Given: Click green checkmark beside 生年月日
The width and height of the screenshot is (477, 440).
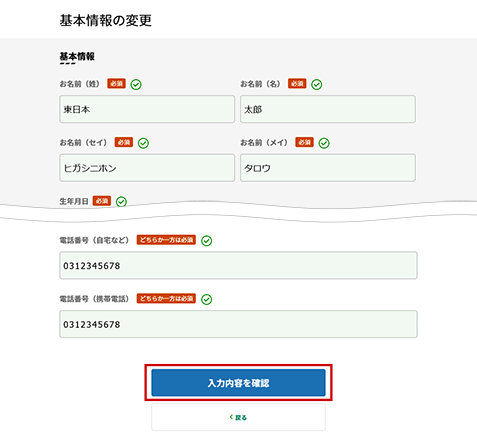Looking at the screenshot, I should pos(121,202).
